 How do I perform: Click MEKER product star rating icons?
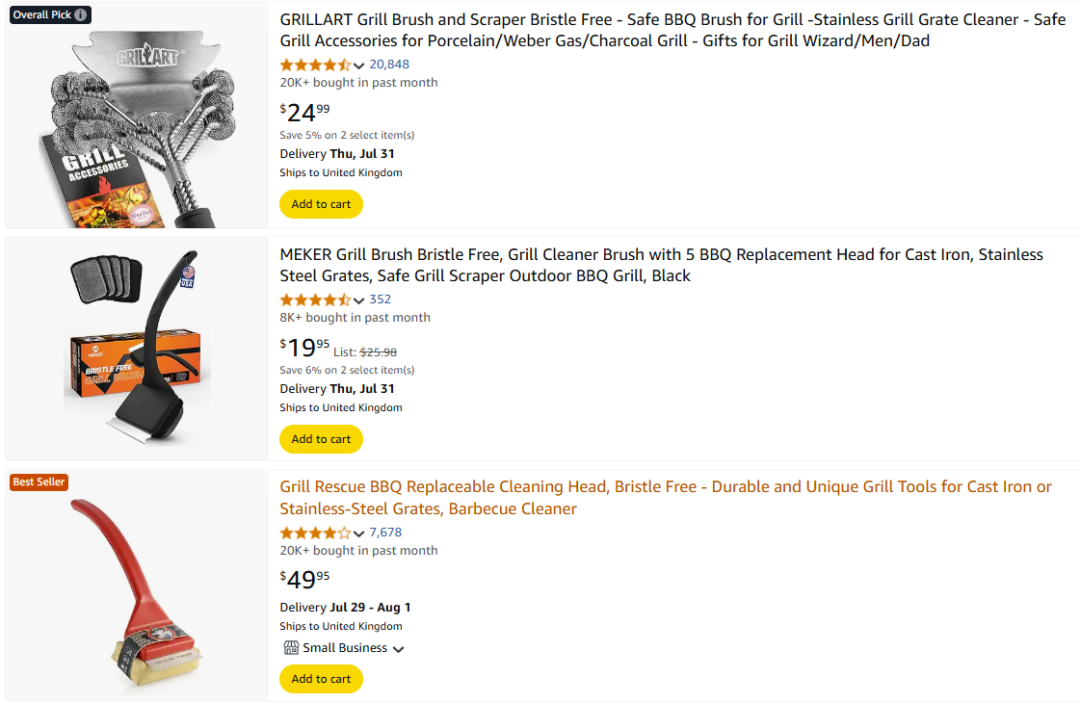pos(315,300)
